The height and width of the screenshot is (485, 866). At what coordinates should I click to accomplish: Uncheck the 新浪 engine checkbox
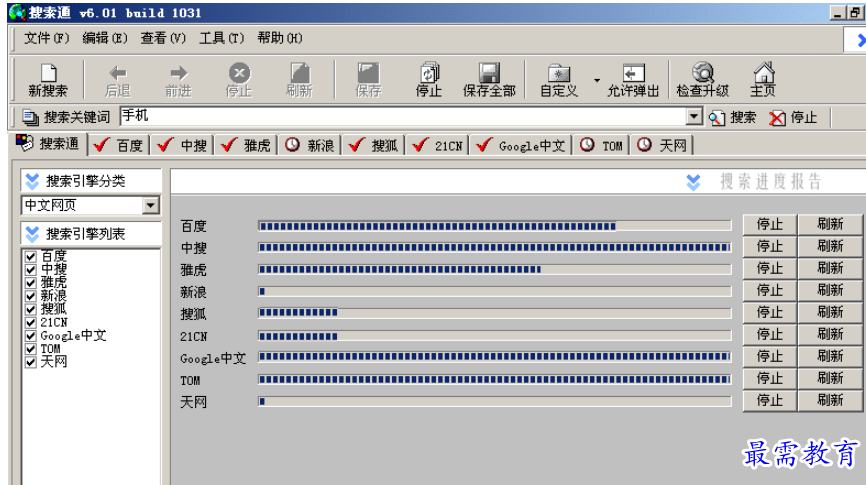pyautogui.click(x=31, y=296)
